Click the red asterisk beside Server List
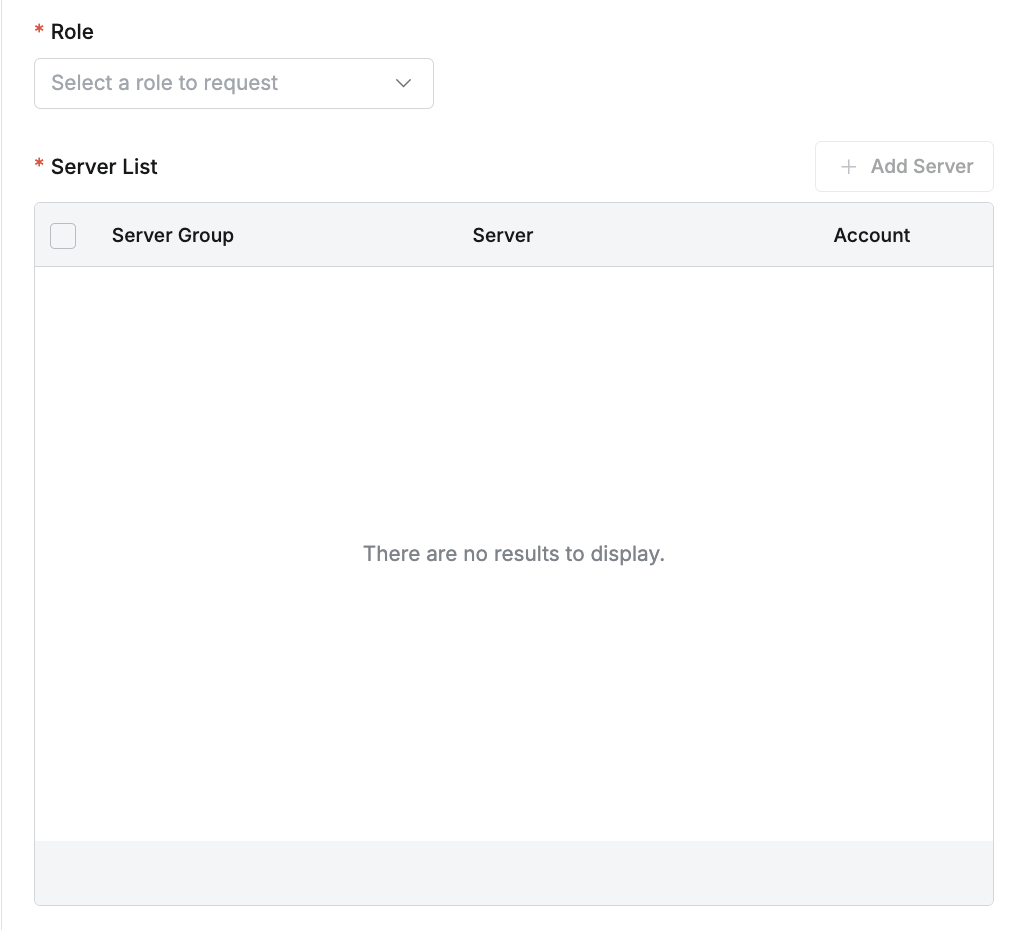 click(39, 165)
